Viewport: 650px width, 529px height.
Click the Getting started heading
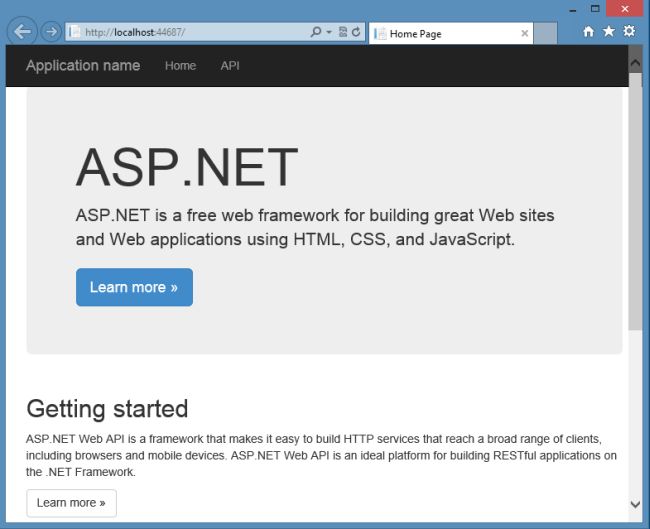[x=107, y=409]
